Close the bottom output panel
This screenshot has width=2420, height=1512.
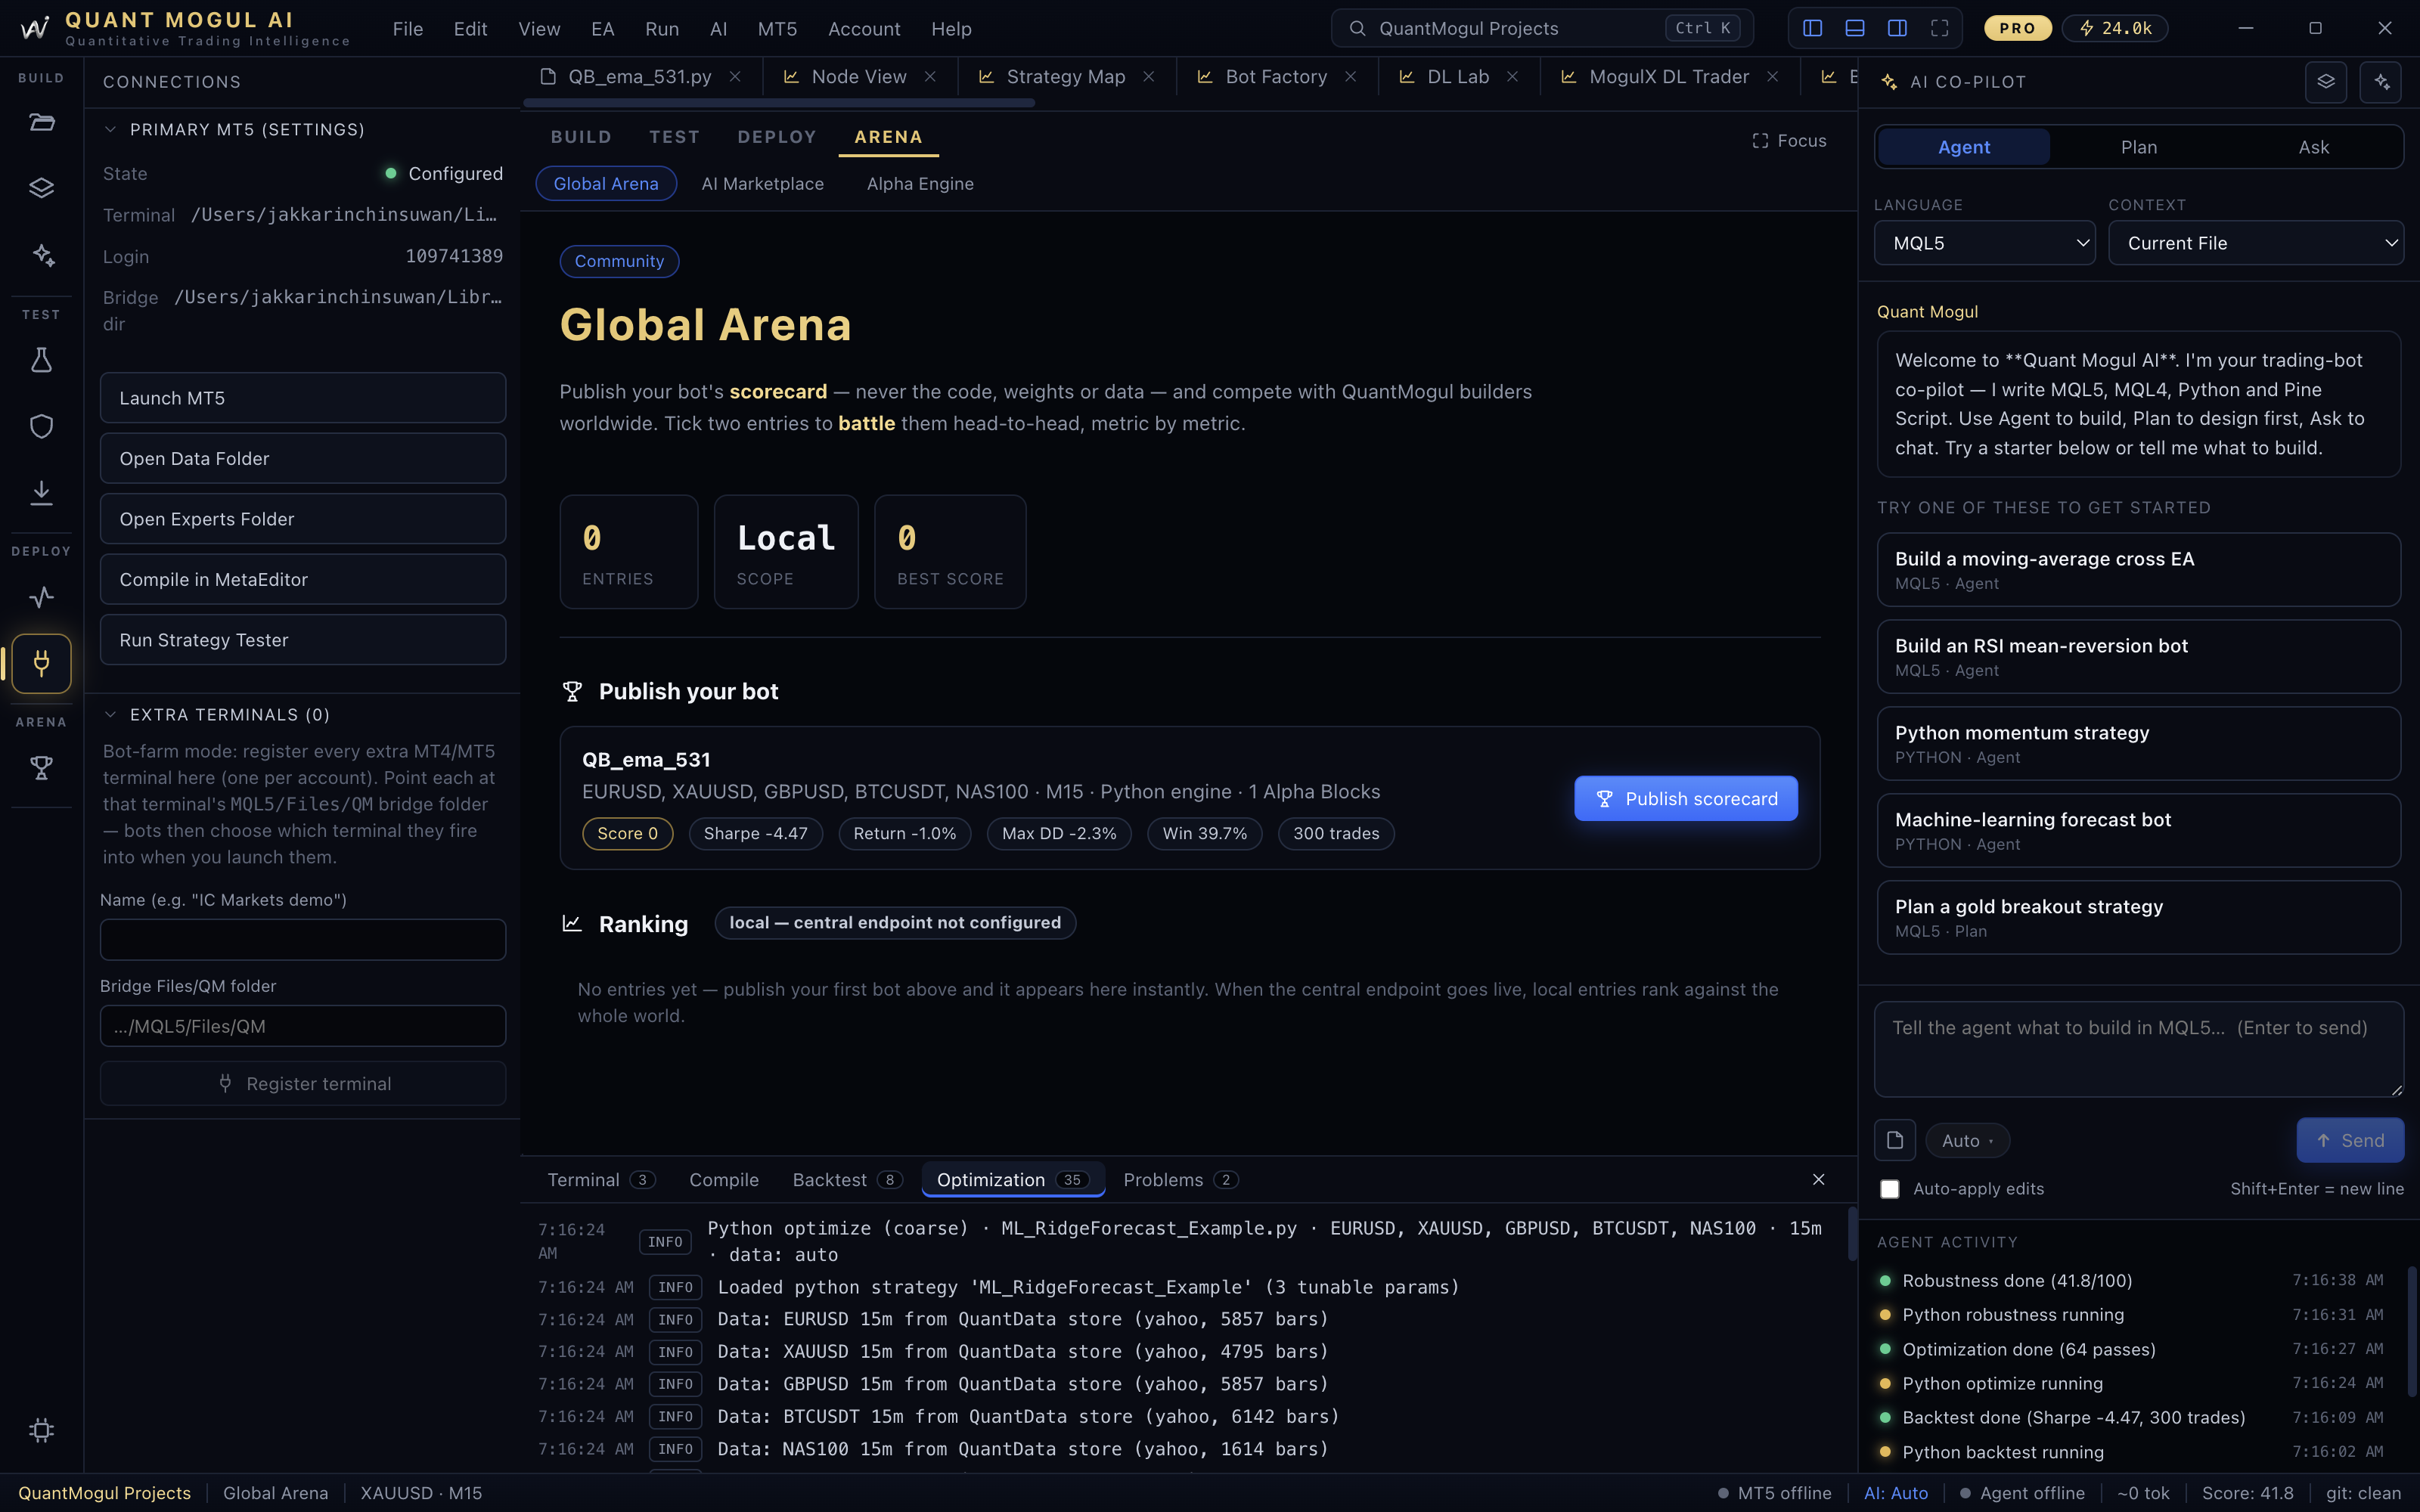(1818, 1180)
